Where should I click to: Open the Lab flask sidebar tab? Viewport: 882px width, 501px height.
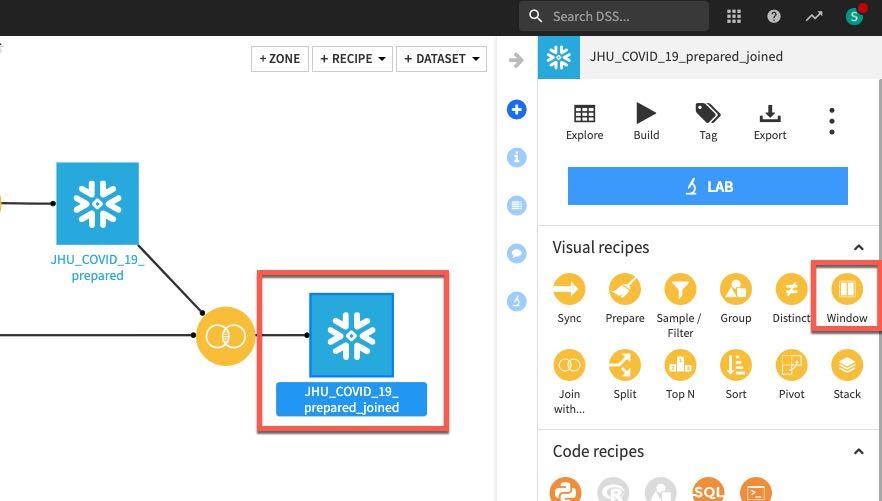click(x=516, y=301)
